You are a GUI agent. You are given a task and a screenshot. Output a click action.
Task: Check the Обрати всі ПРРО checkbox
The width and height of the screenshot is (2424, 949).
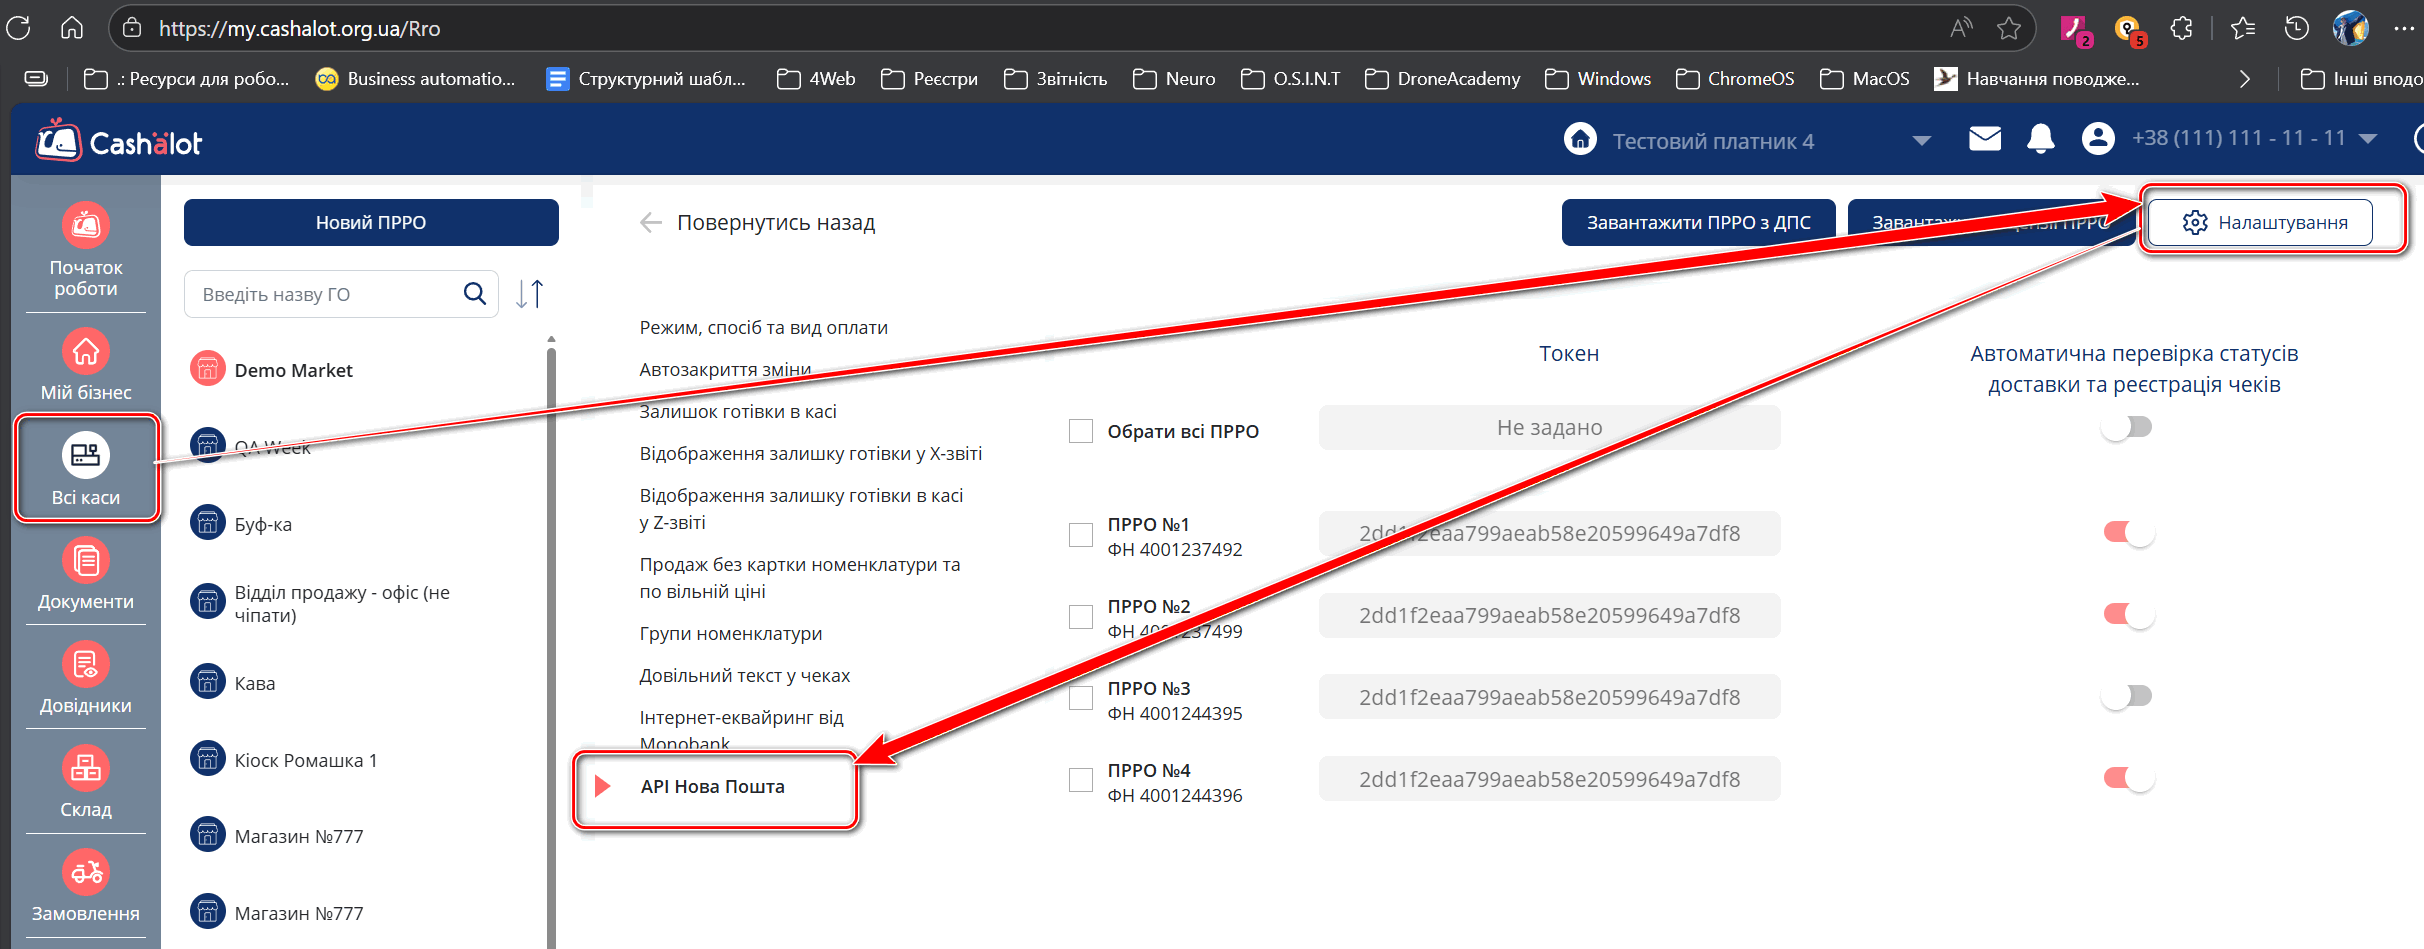tap(1081, 431)
